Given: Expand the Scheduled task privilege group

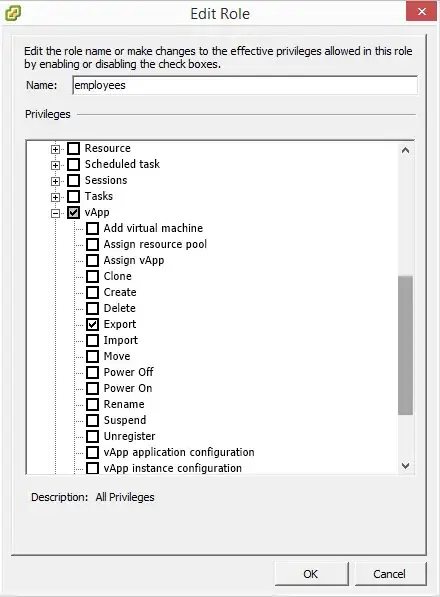Looking at the screenshot, I should coord(56,165).
